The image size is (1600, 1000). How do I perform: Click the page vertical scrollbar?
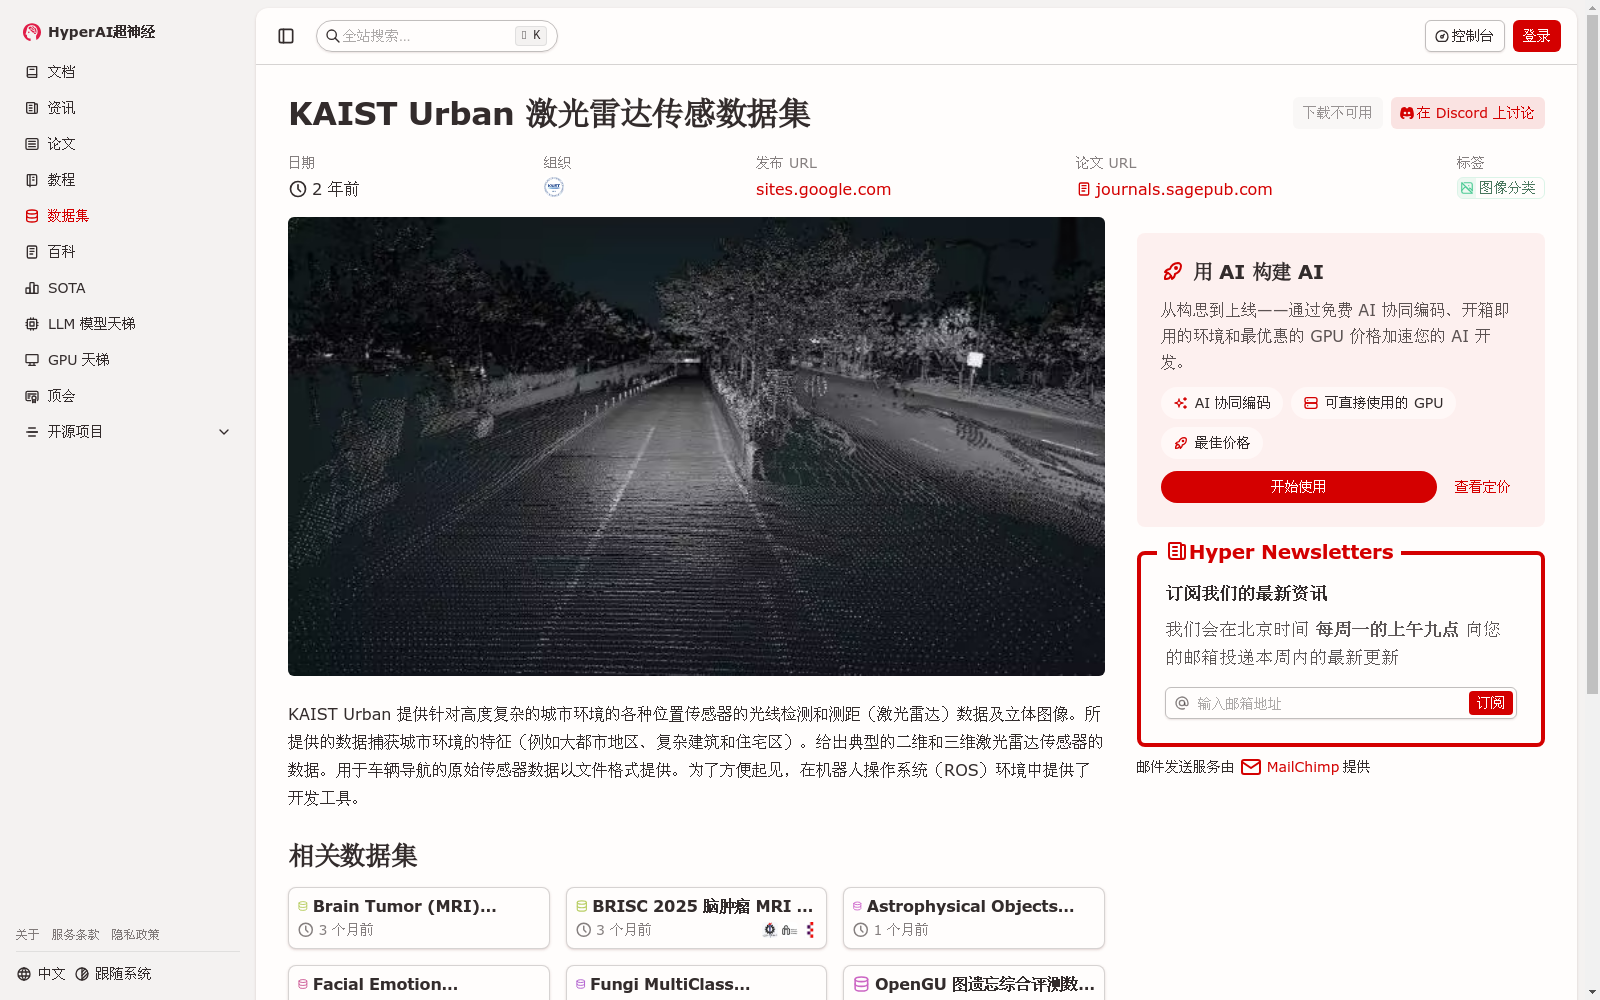point(1592,354)
